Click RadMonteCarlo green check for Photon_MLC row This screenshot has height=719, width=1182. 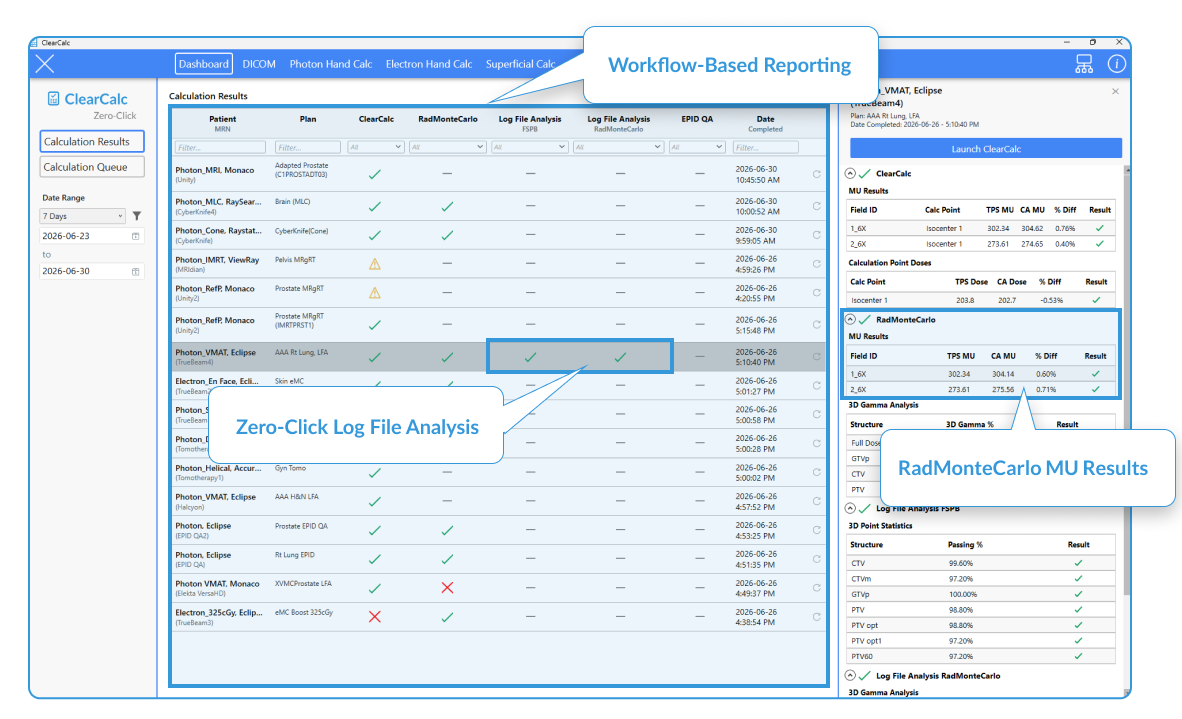(447, 206)
